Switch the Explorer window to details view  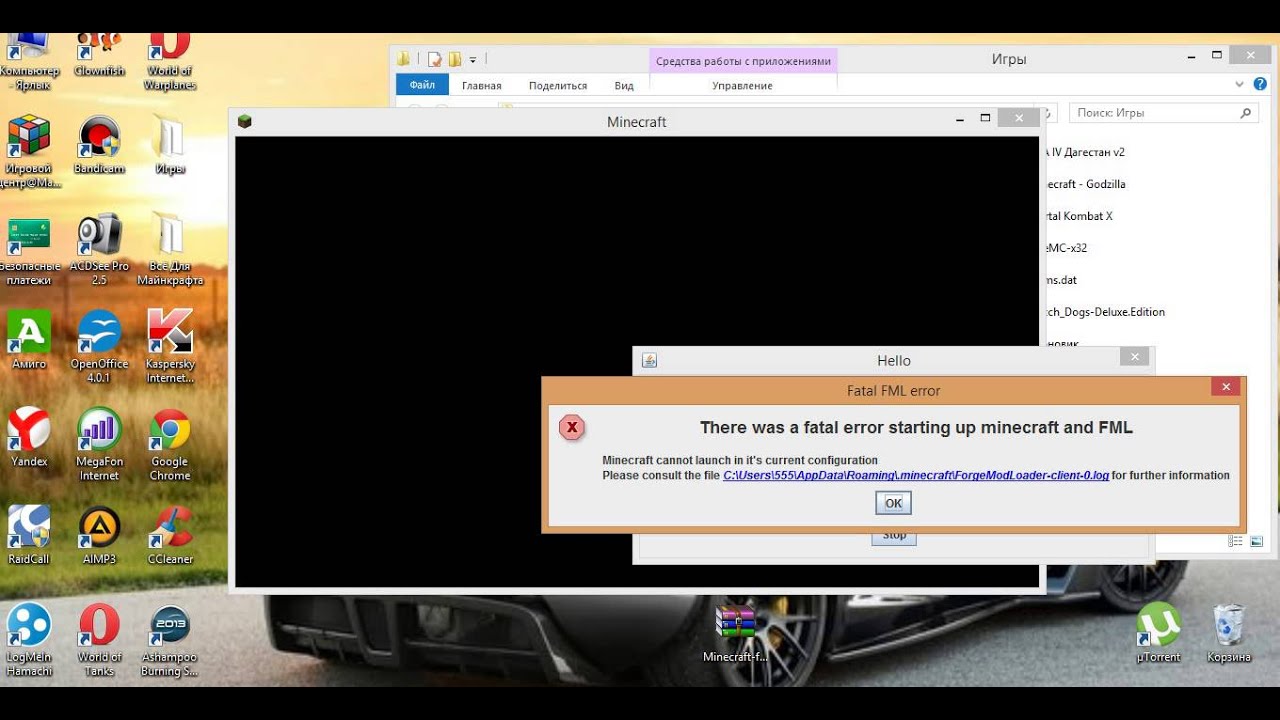[x=1236, y=541]
